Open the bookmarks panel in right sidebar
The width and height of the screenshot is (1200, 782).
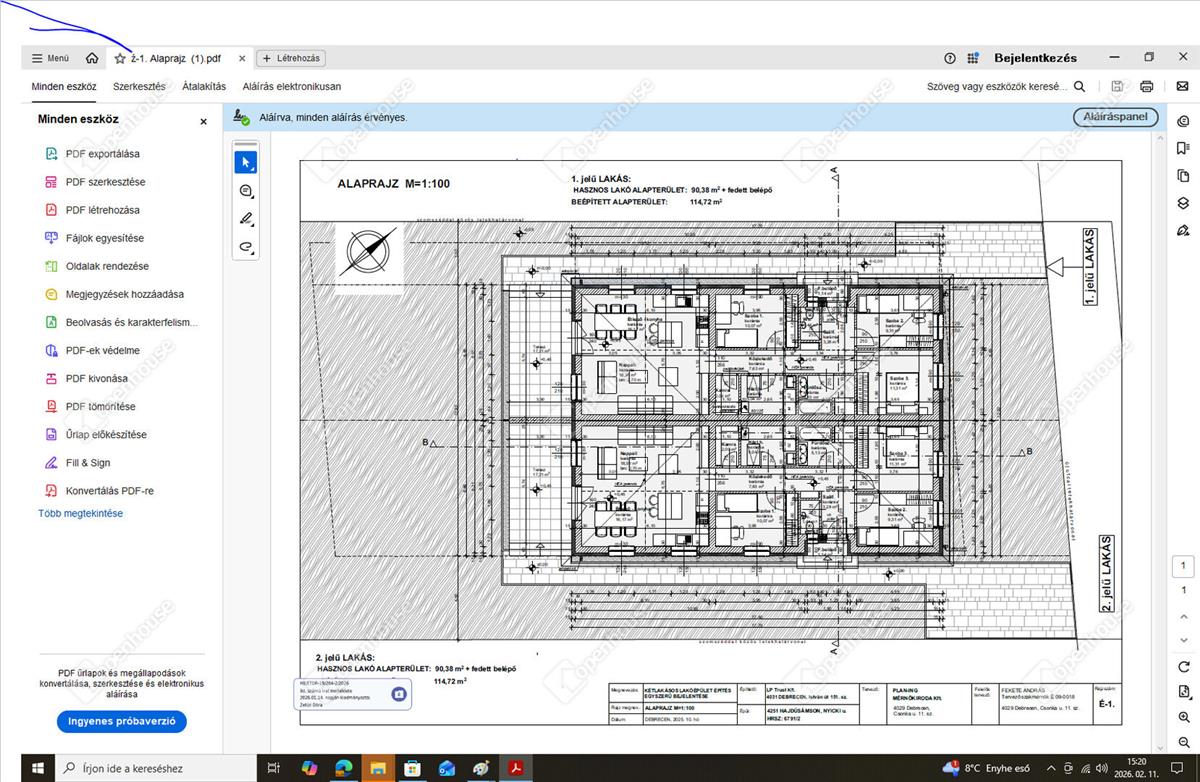[1183, 148]
